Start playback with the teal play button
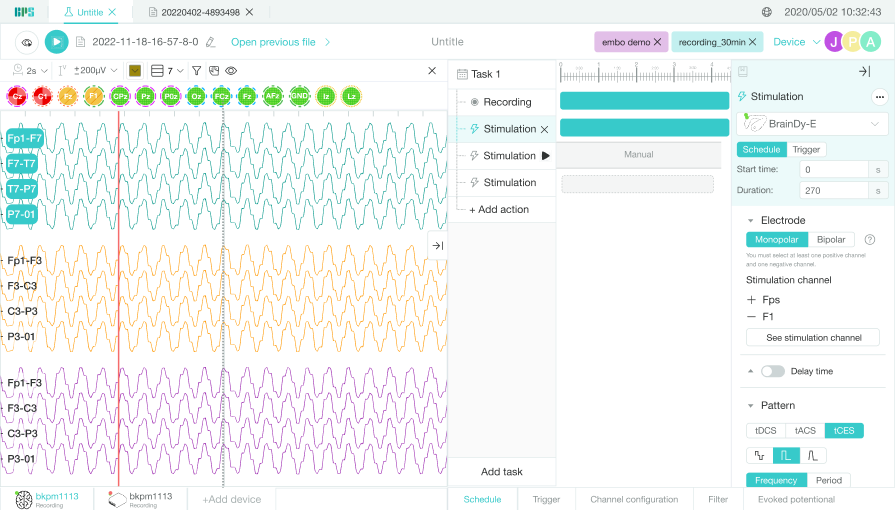The image size is (895, 510). tap(57, 42)
